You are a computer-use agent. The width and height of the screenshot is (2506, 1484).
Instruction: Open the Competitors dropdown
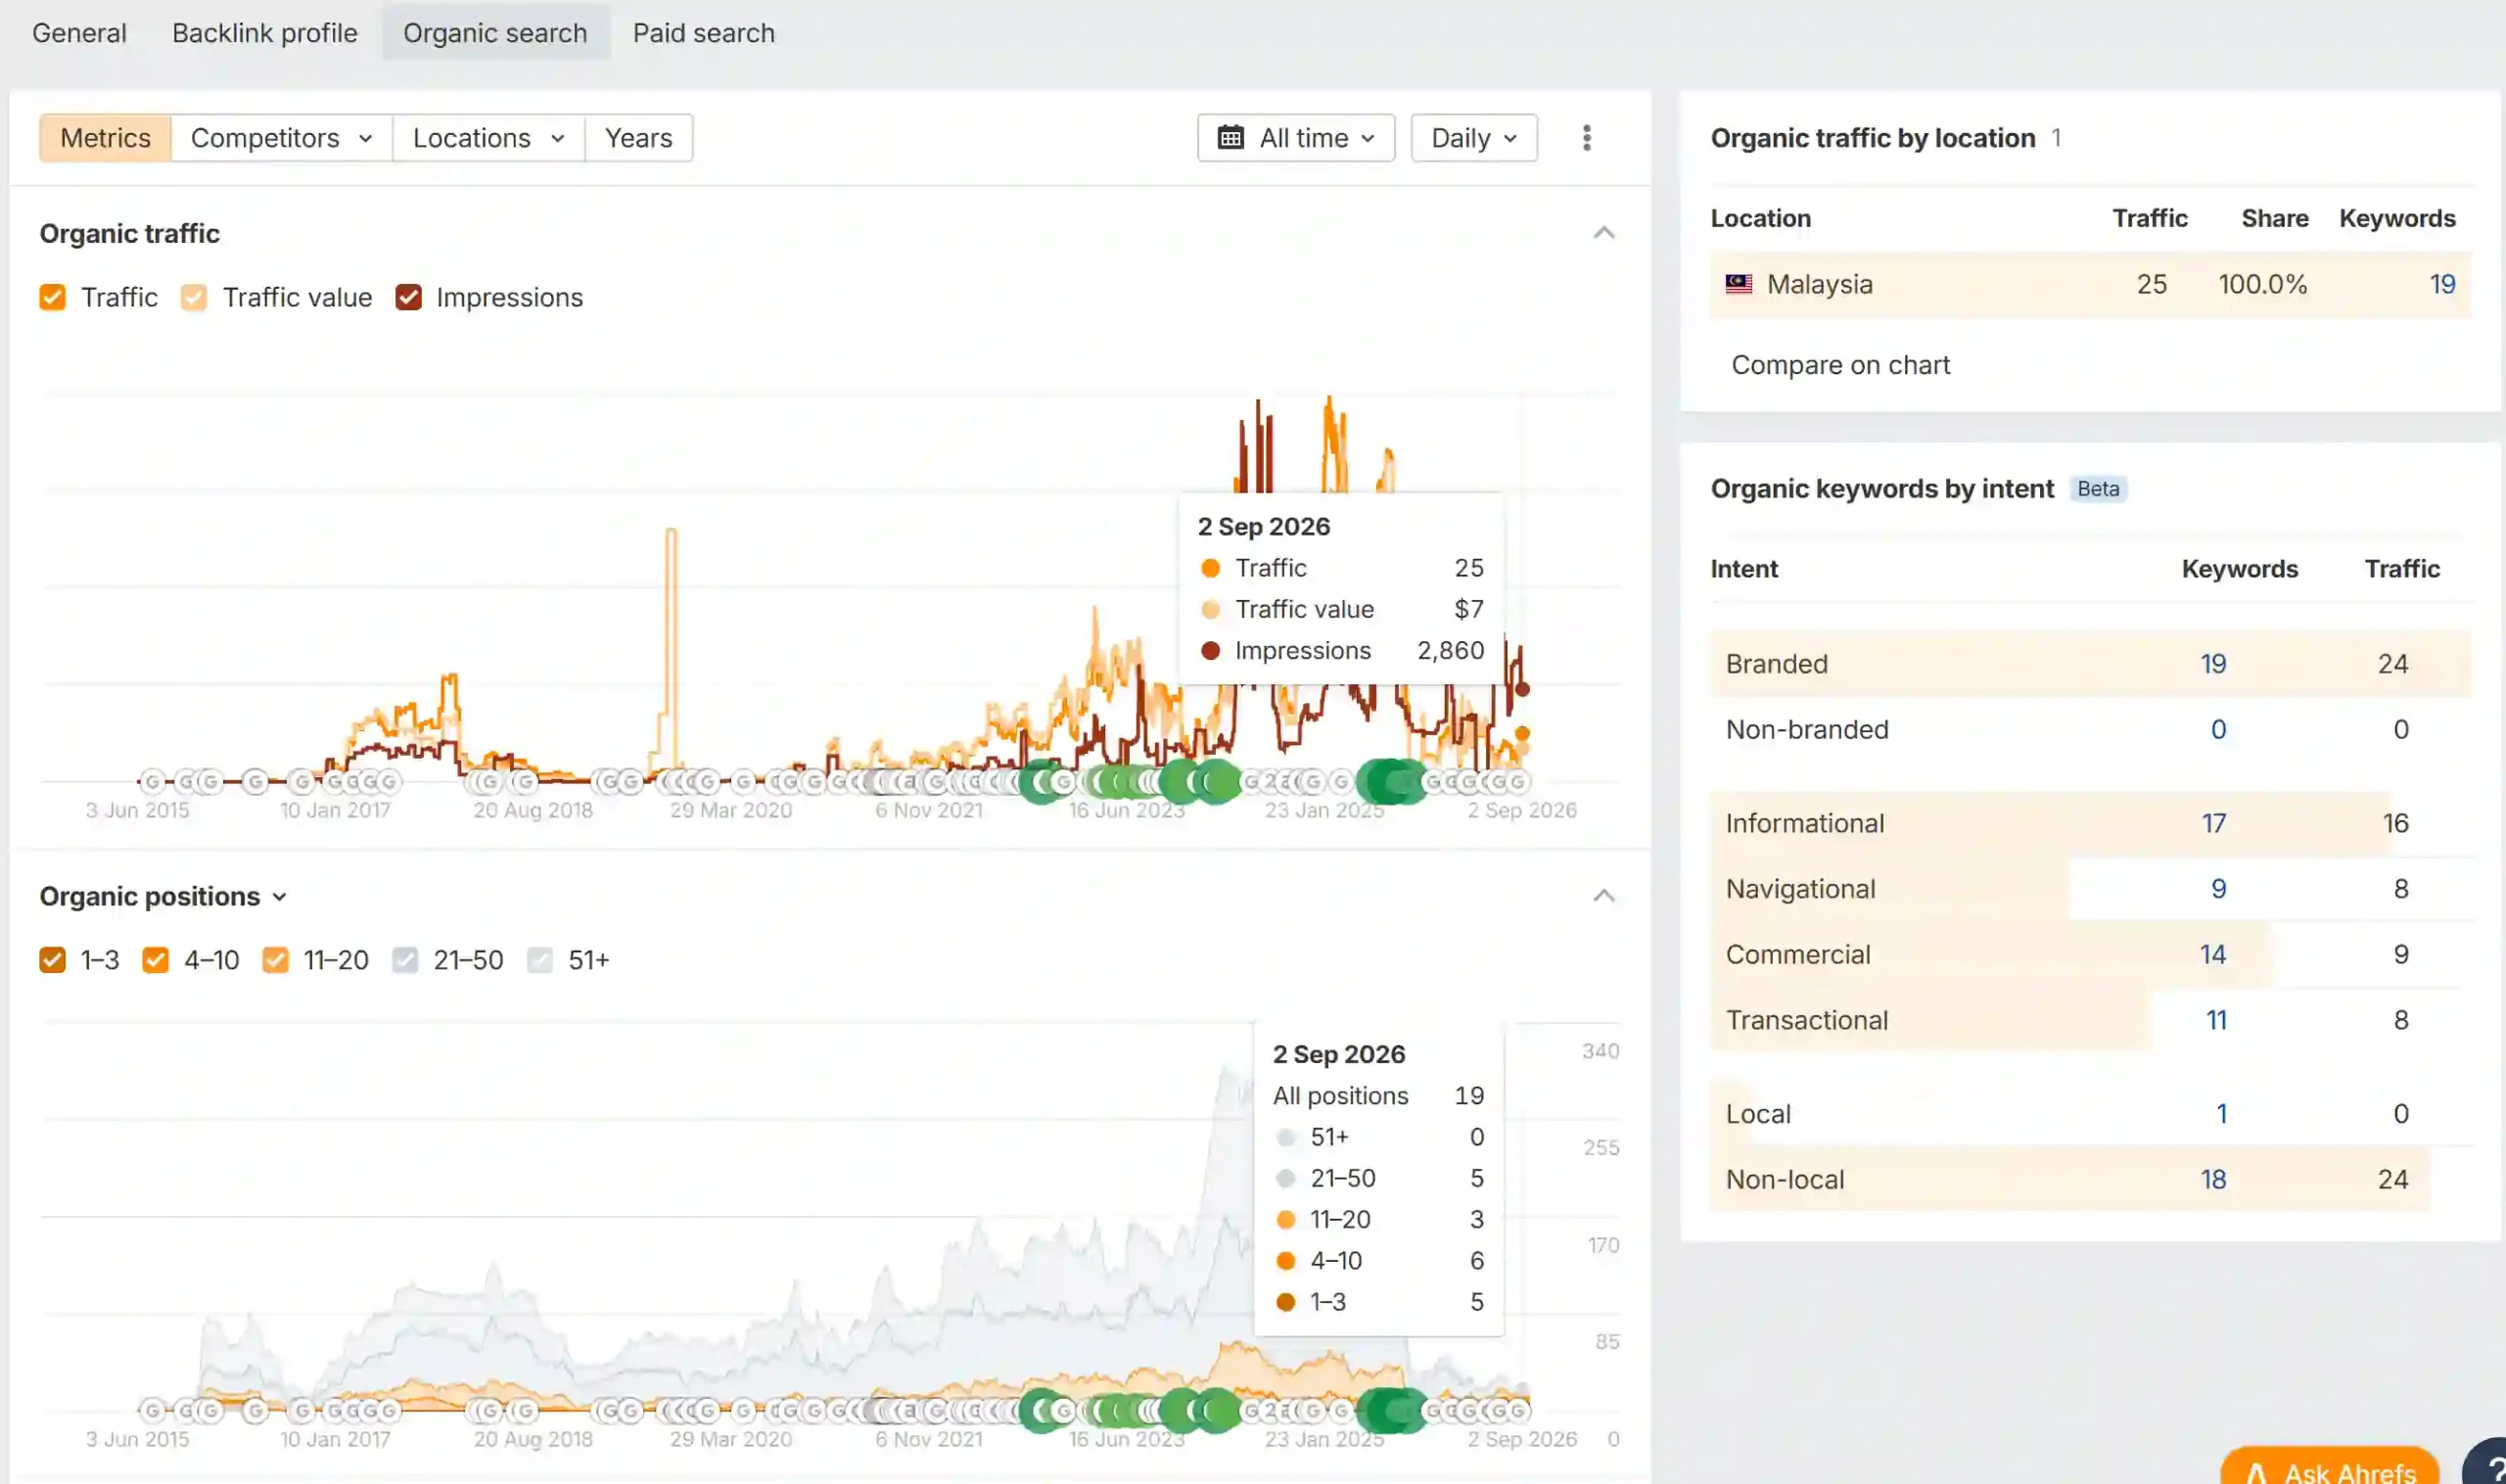(x=281, y=138)
